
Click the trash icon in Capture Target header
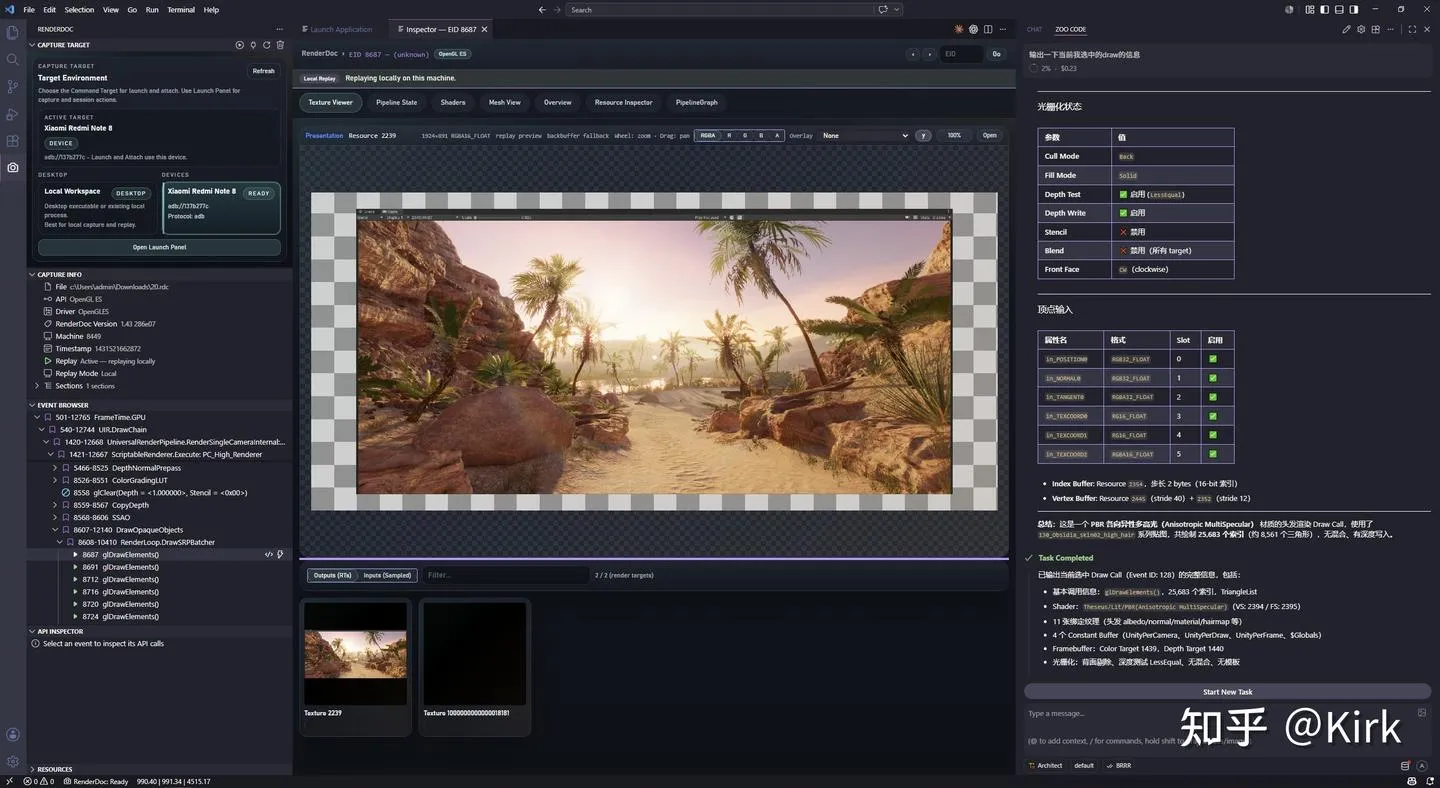pyautogui.click(x=280, y=45)
